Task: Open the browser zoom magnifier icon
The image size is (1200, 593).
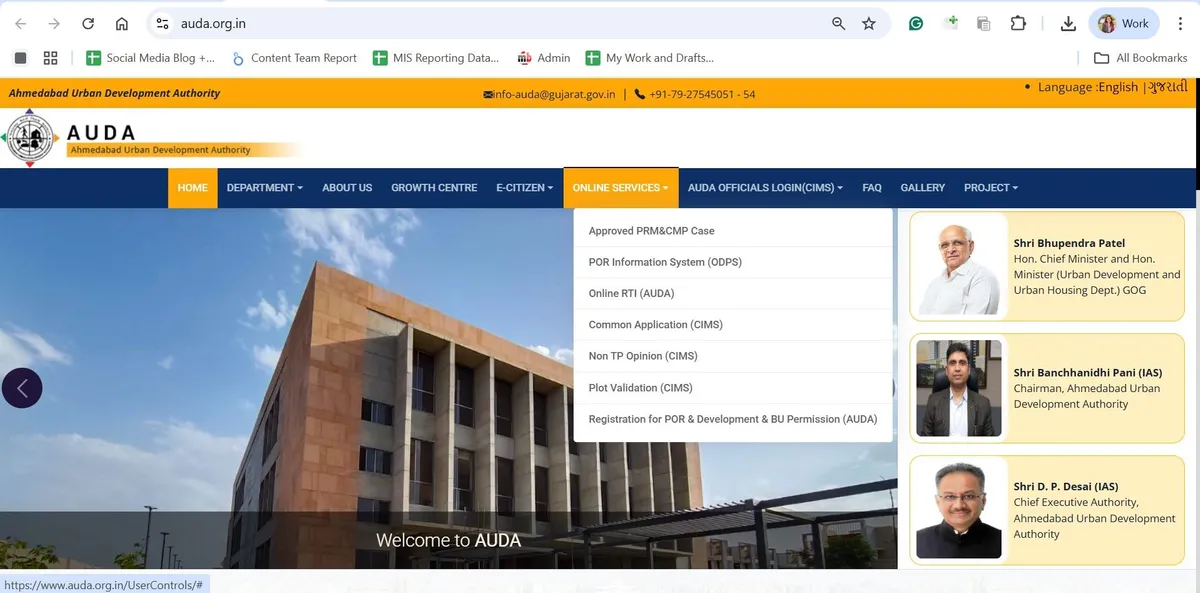Action: click(838, 24)
